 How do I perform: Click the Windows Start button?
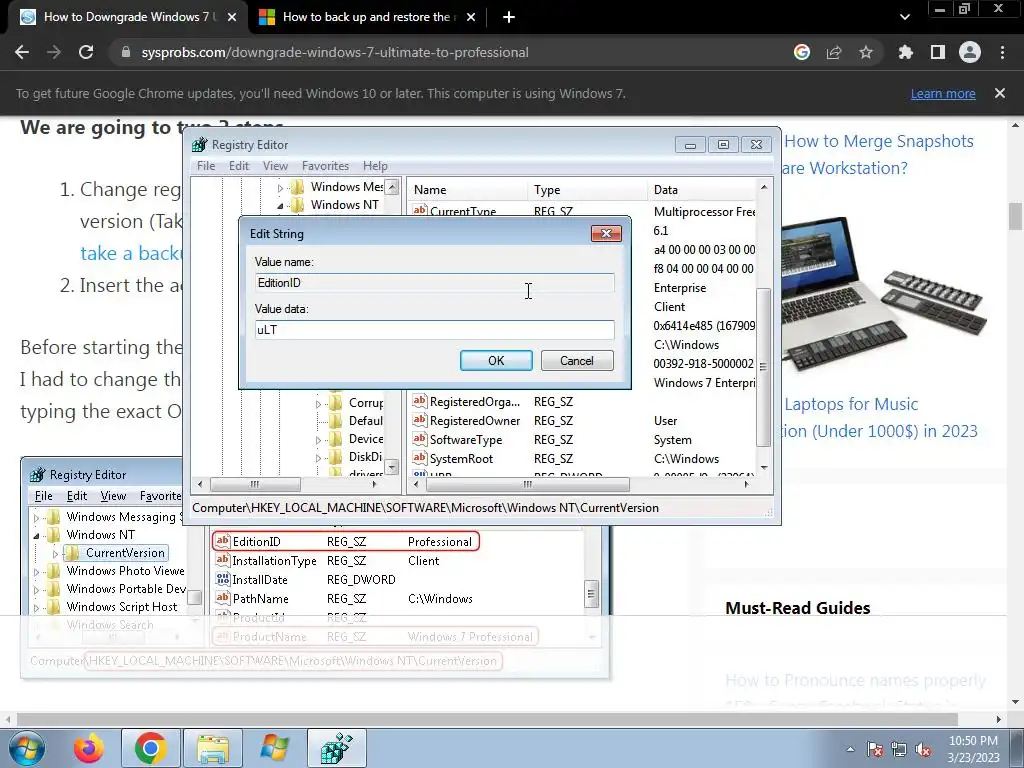[27, 748]
